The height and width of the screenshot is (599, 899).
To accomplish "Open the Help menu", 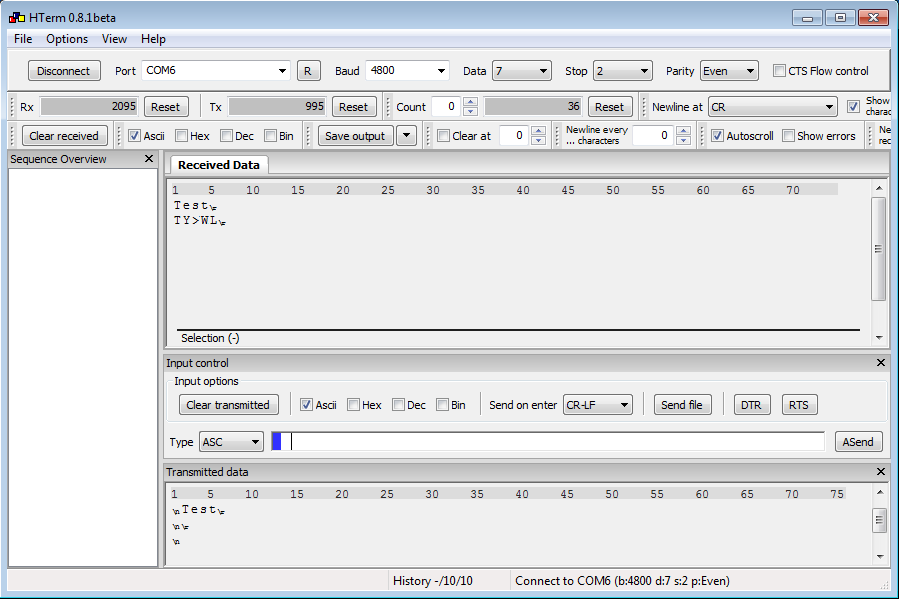I will (153, 39).
